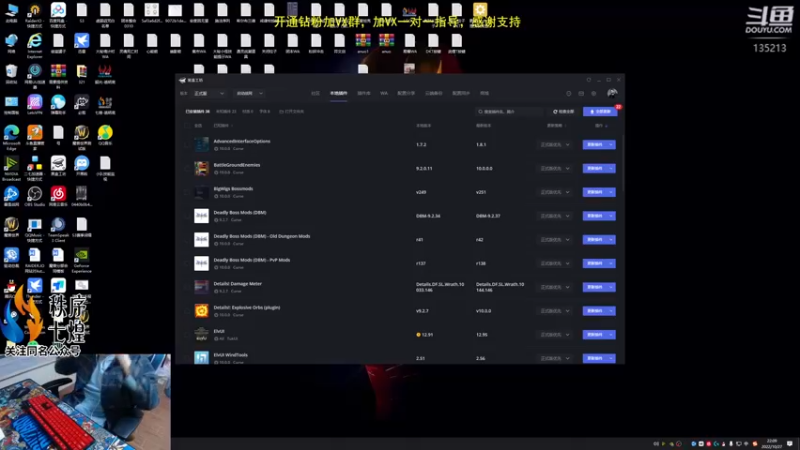
Task: Click the Deadly Boss Mods (DBM) addon icon
Action: [x=201, y=216]
